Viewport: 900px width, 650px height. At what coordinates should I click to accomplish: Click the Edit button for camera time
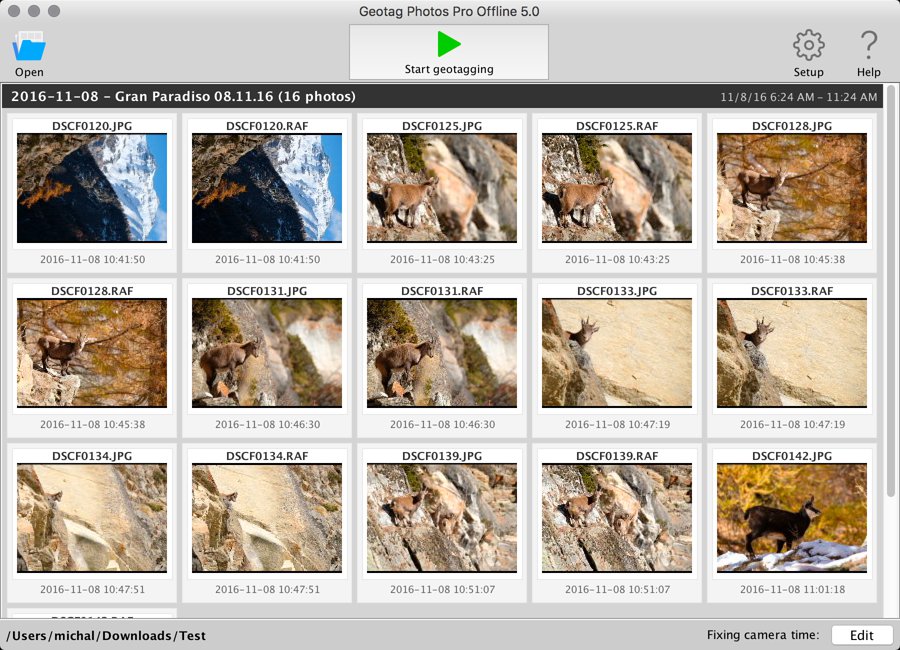pyautogui.click(x=862, y=635)
